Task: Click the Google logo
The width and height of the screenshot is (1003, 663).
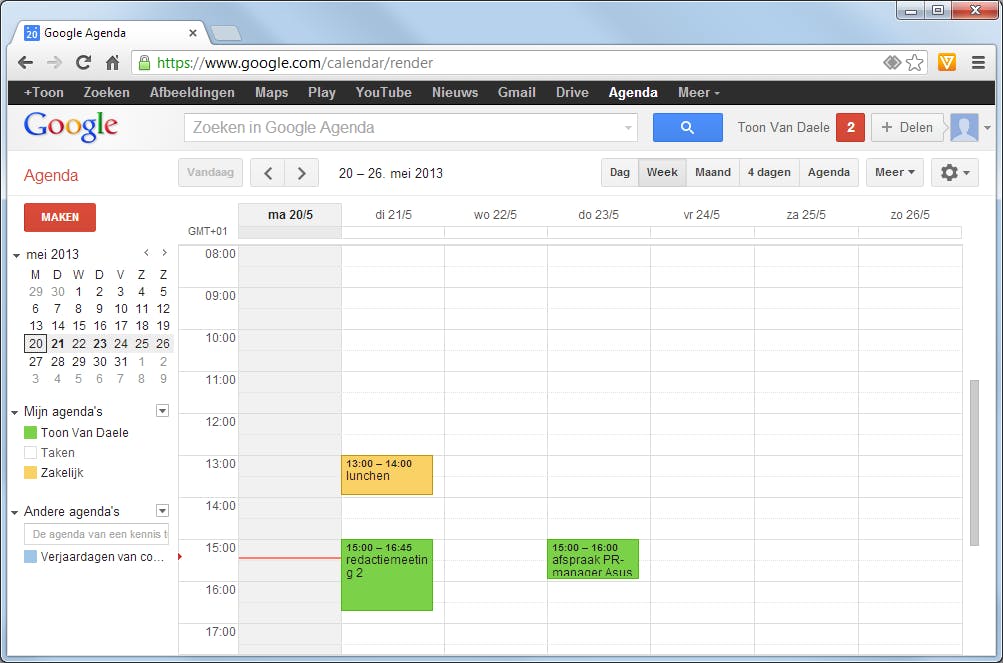Action: pos(70,127)
